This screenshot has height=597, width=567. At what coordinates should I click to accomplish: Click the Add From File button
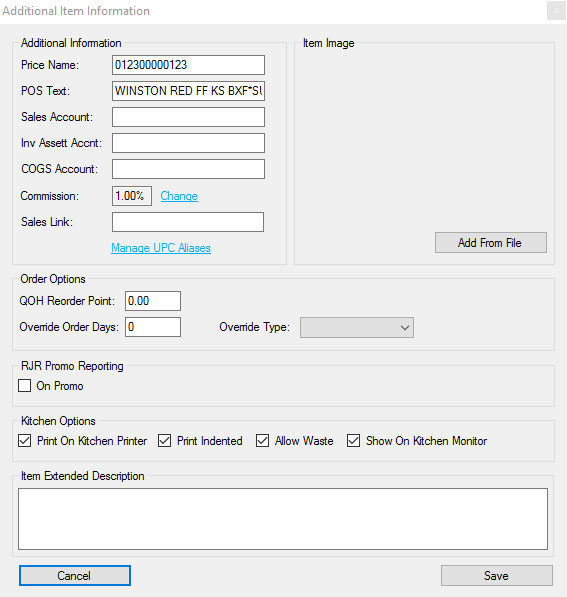pyautogui.click(x=491, y=243)
